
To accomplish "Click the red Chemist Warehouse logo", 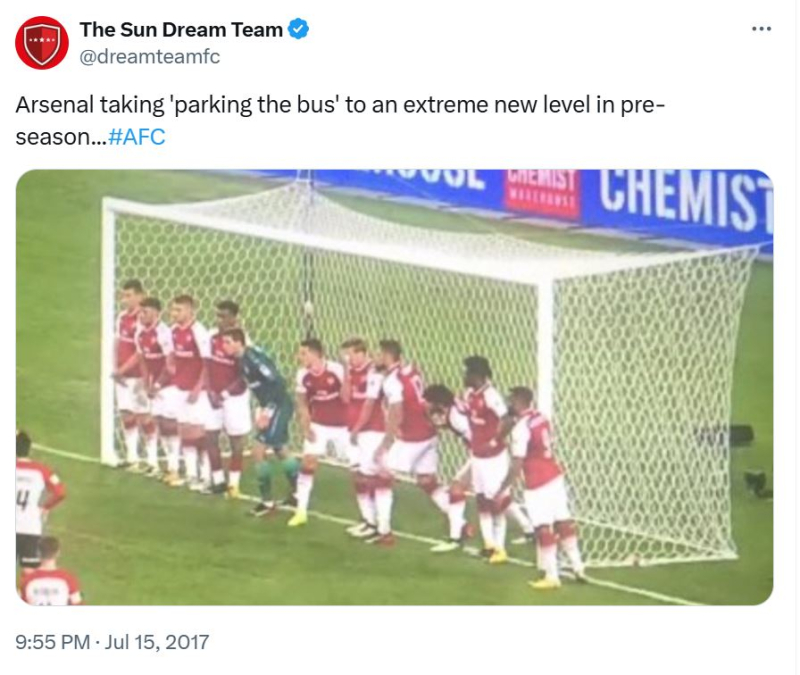I will coord(541,192).
